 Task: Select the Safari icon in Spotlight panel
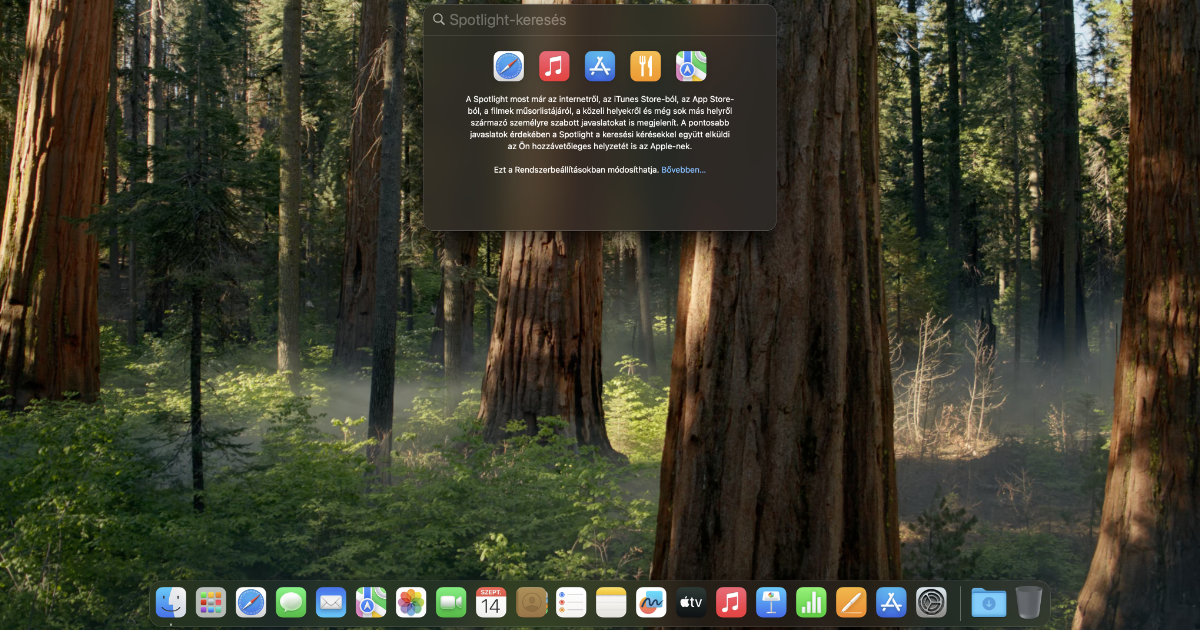(509, 66)
